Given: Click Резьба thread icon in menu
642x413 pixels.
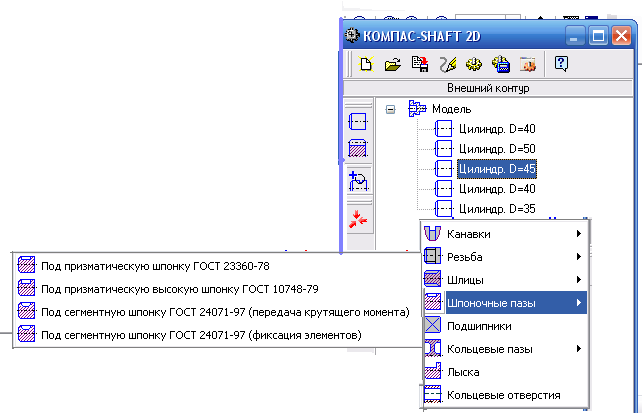Looking at the screenshot, I should (432, 257).
